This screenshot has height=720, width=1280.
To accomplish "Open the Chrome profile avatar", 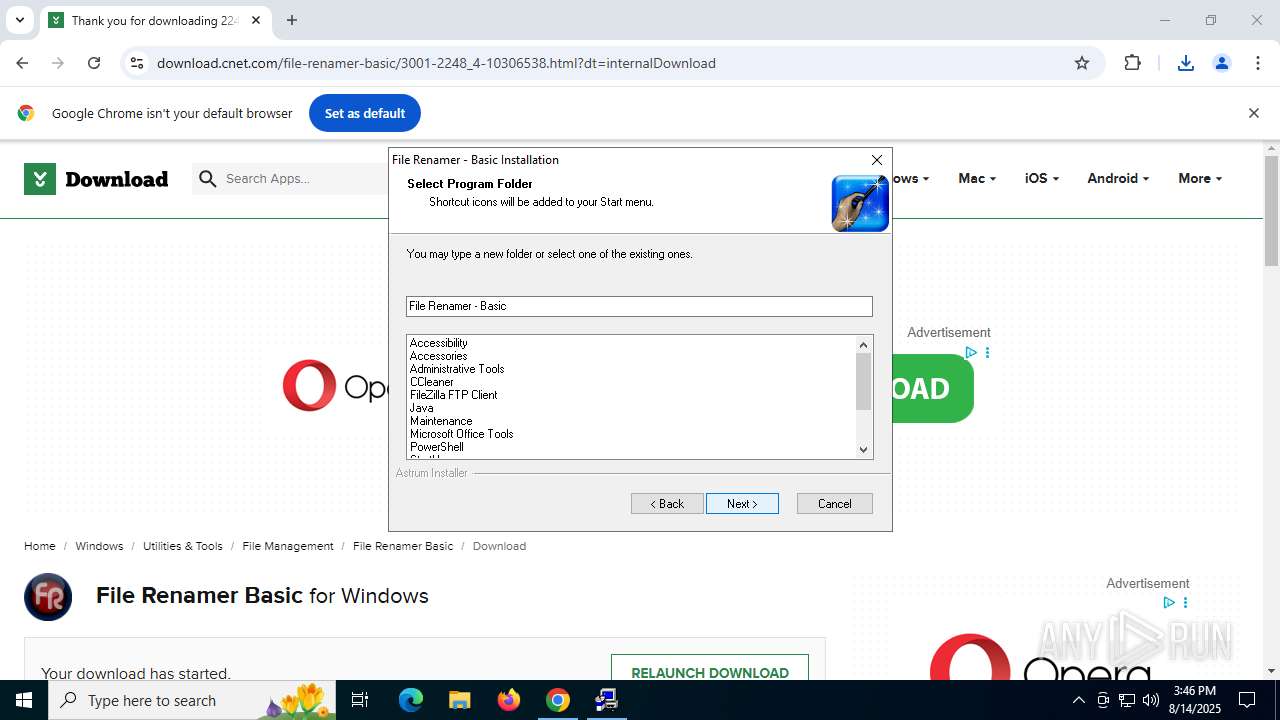I will coord(1221,63).
